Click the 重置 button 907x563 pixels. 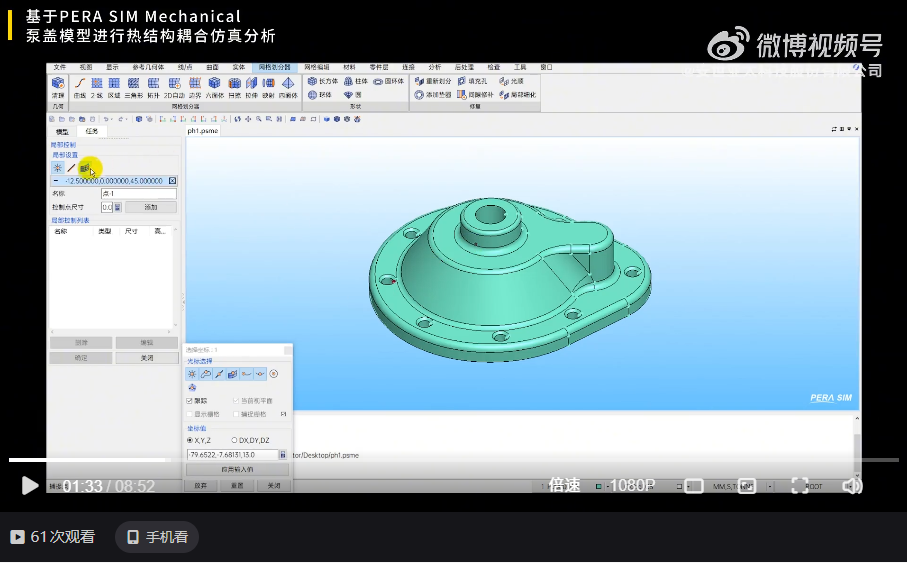coord(237,486)
